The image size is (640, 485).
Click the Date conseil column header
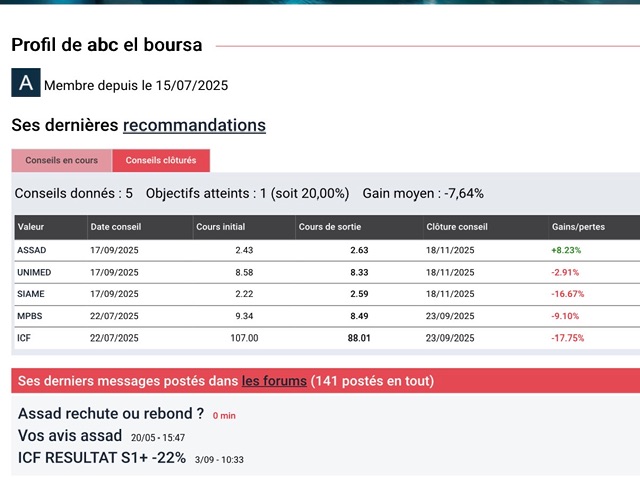[x=116, y=227]
